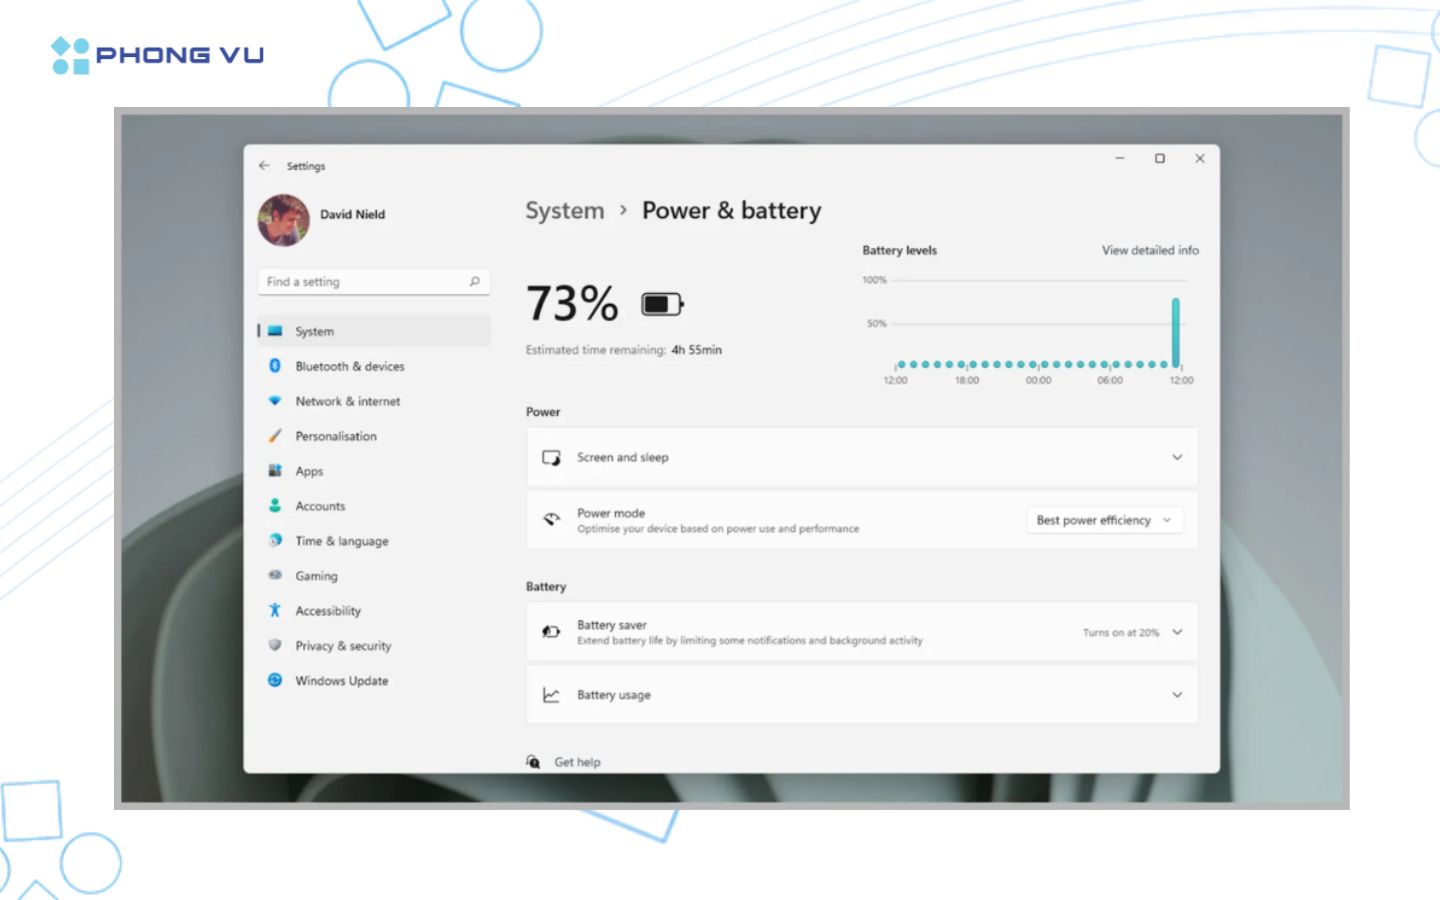The width and height of the screenshot is (1440, 900).
Task: Open Network & internet settings
Action: (347, 402)
